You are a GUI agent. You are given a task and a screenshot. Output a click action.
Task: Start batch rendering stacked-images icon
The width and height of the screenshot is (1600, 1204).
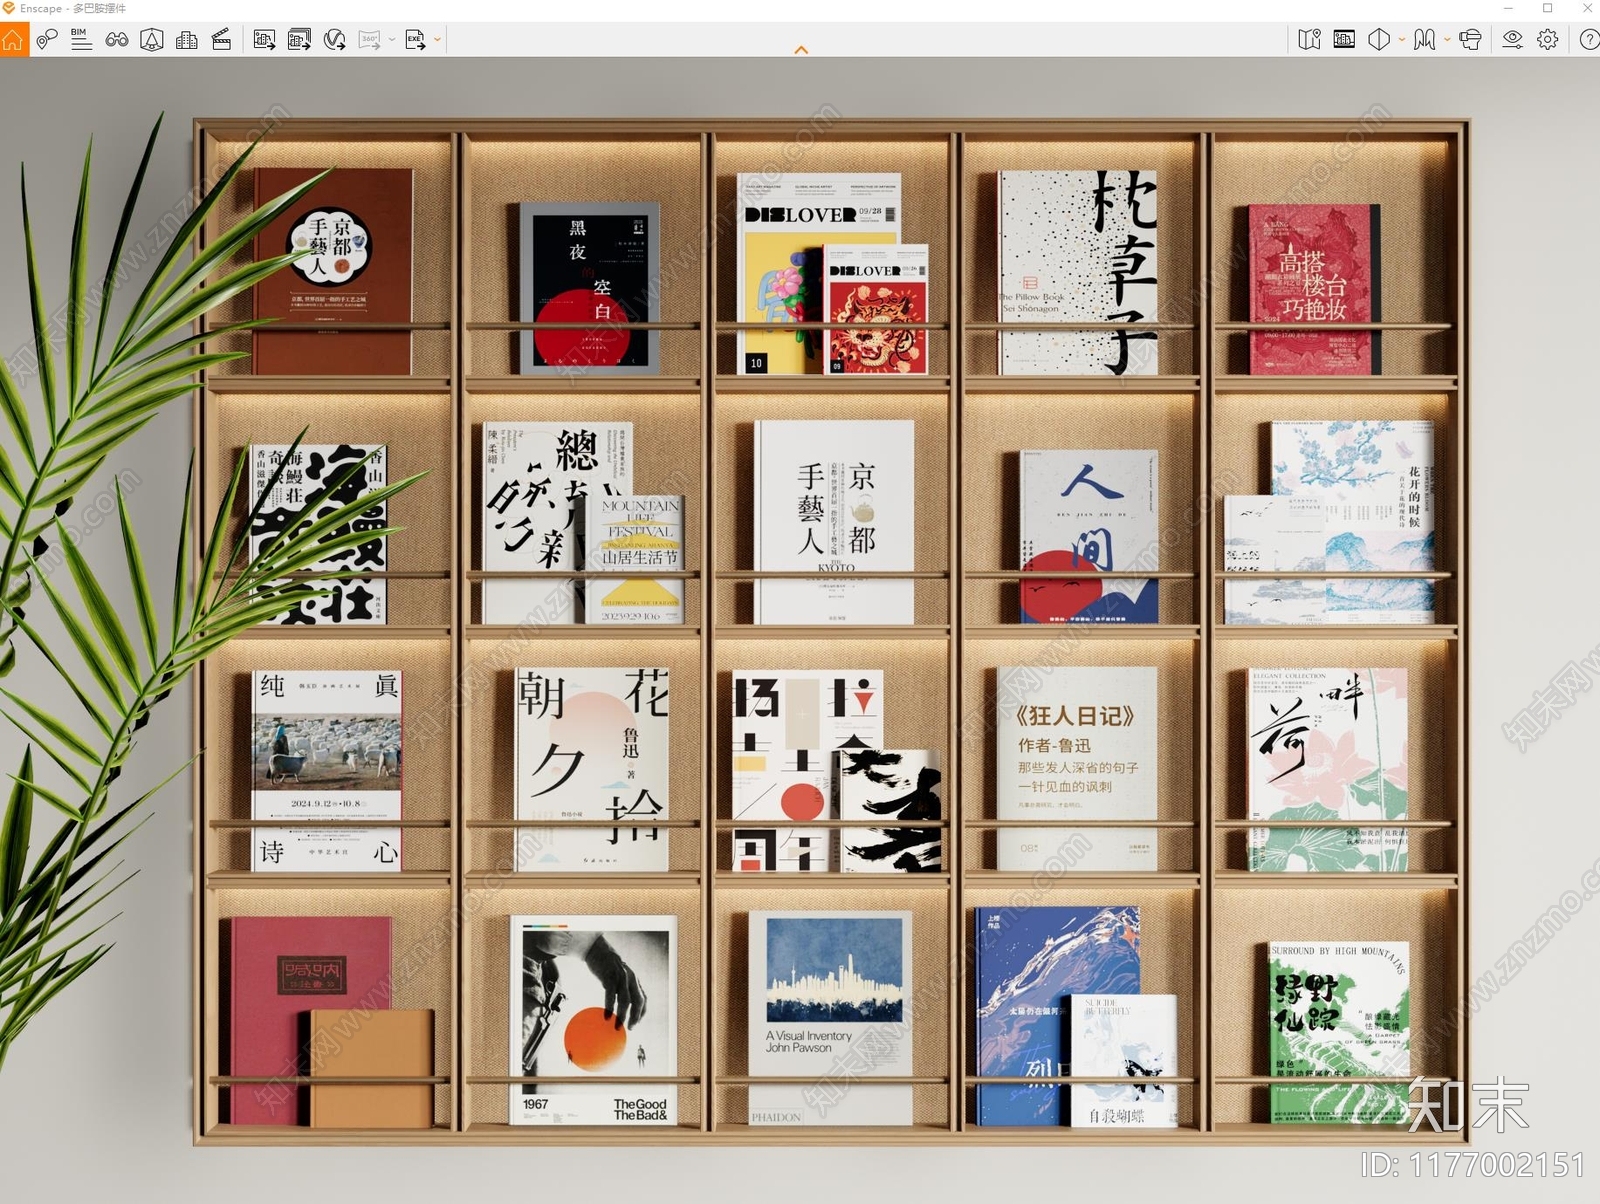coord(299,40)
